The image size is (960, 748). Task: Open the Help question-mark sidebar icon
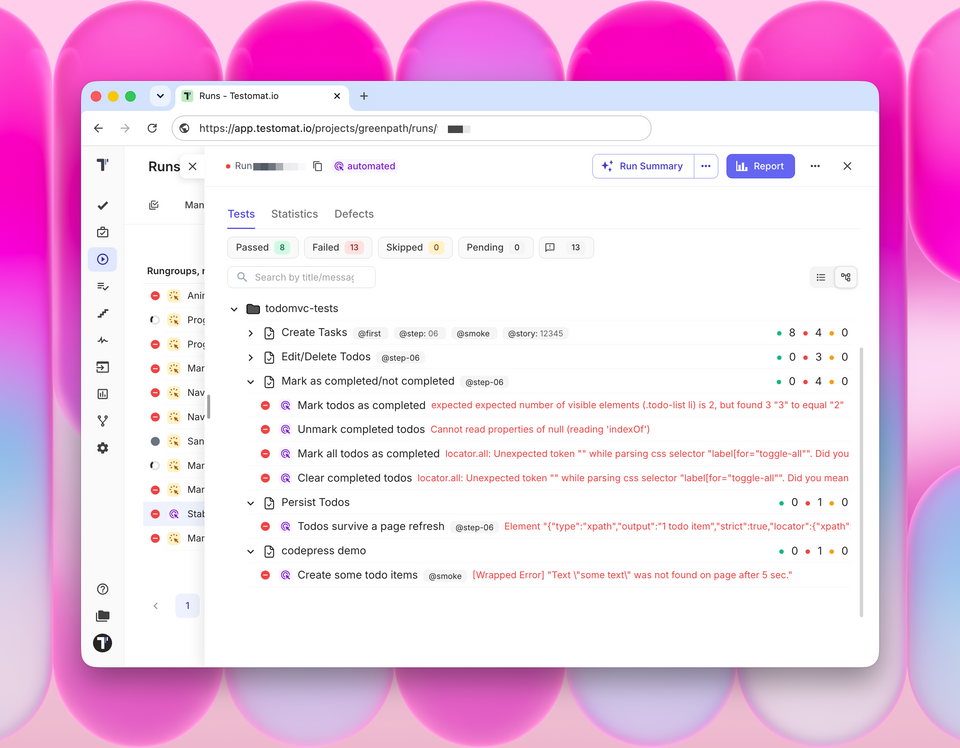pos(102,589)
